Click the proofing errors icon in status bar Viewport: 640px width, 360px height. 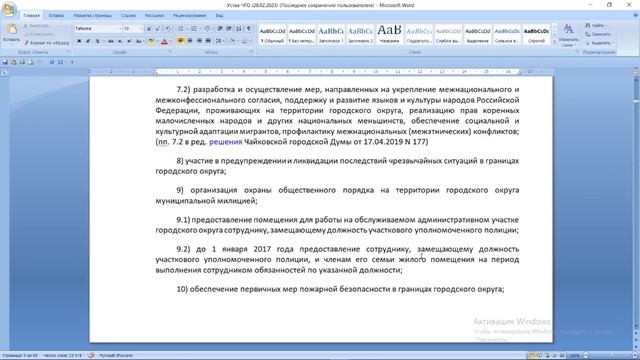click(x=91, y=356)
